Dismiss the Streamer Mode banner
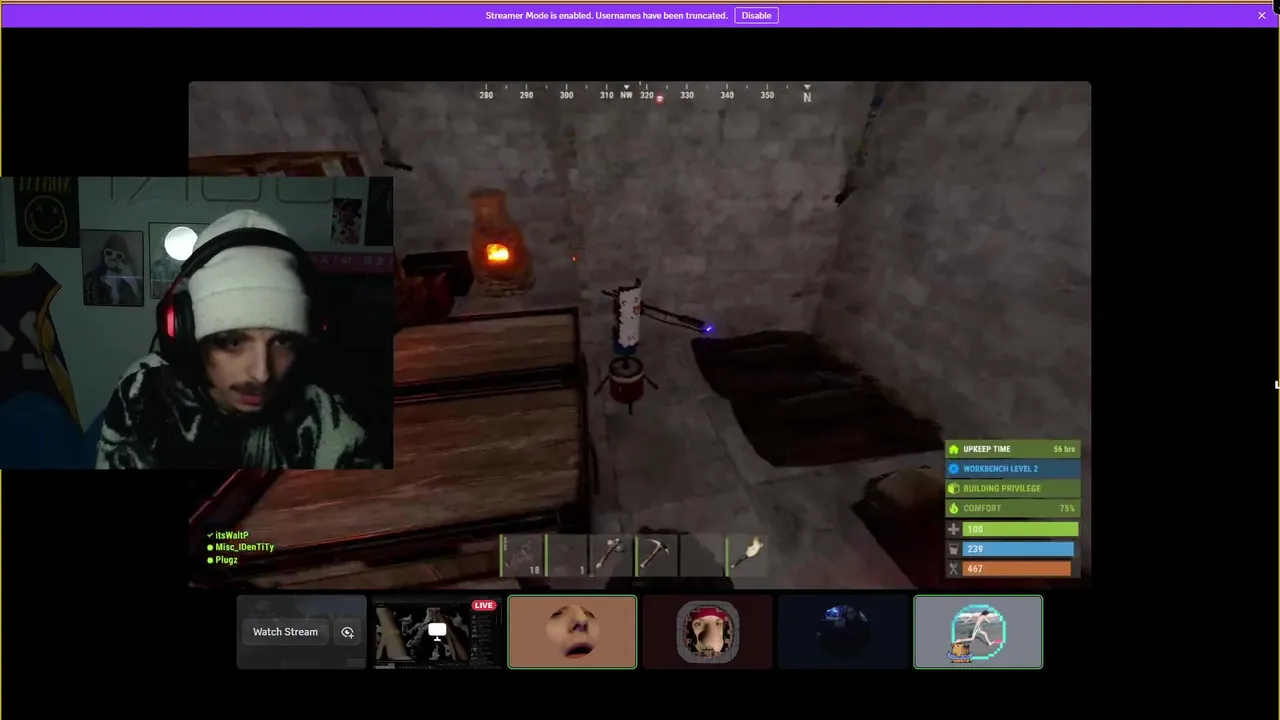Image resolution: width=1280 pixels, height=720 pixels. coord(1262,15)
